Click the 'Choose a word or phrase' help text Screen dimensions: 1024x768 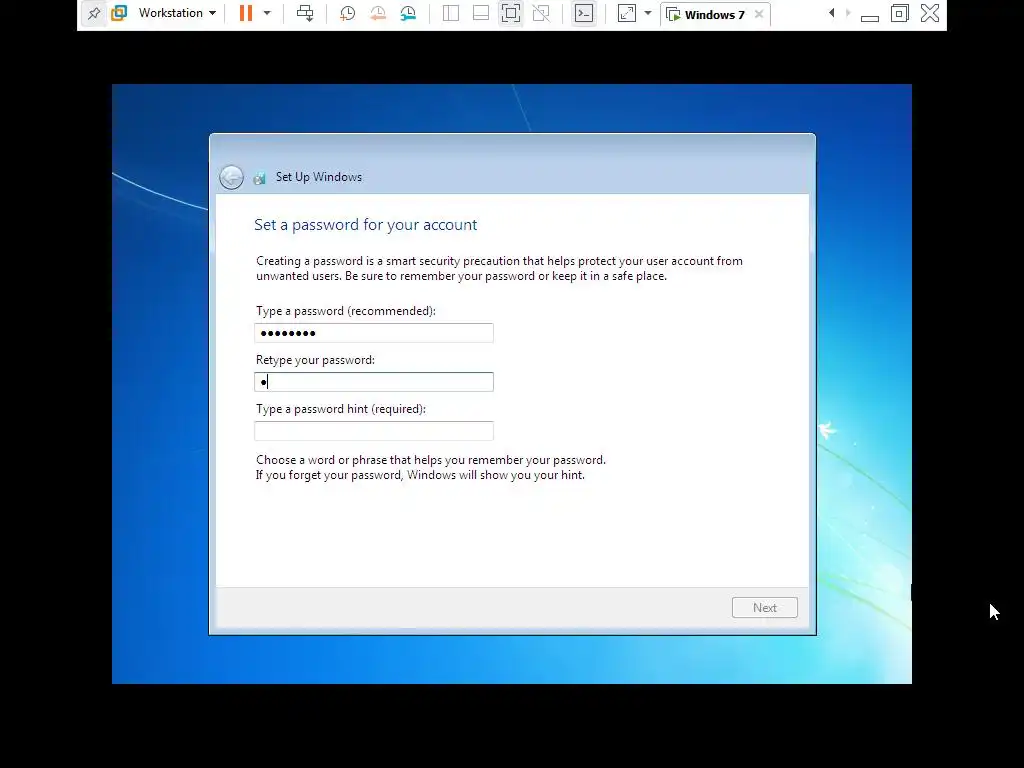point(431,468)
